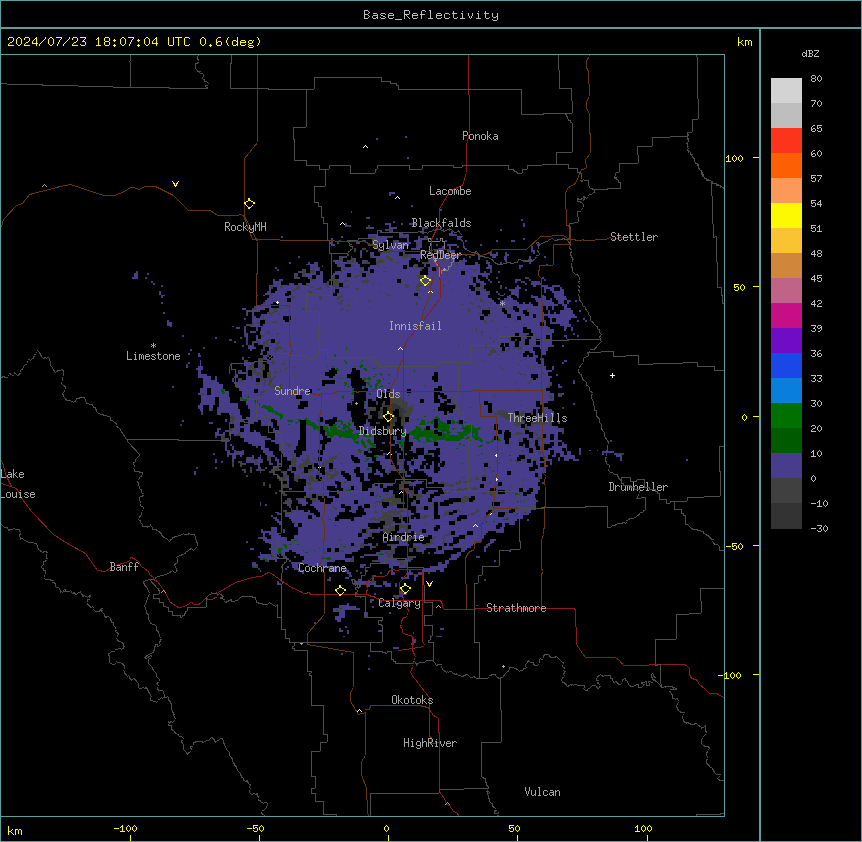Screen dimensions: 862x842
Task: Click the Sylvan label on the map
Action: pos(390,245)
